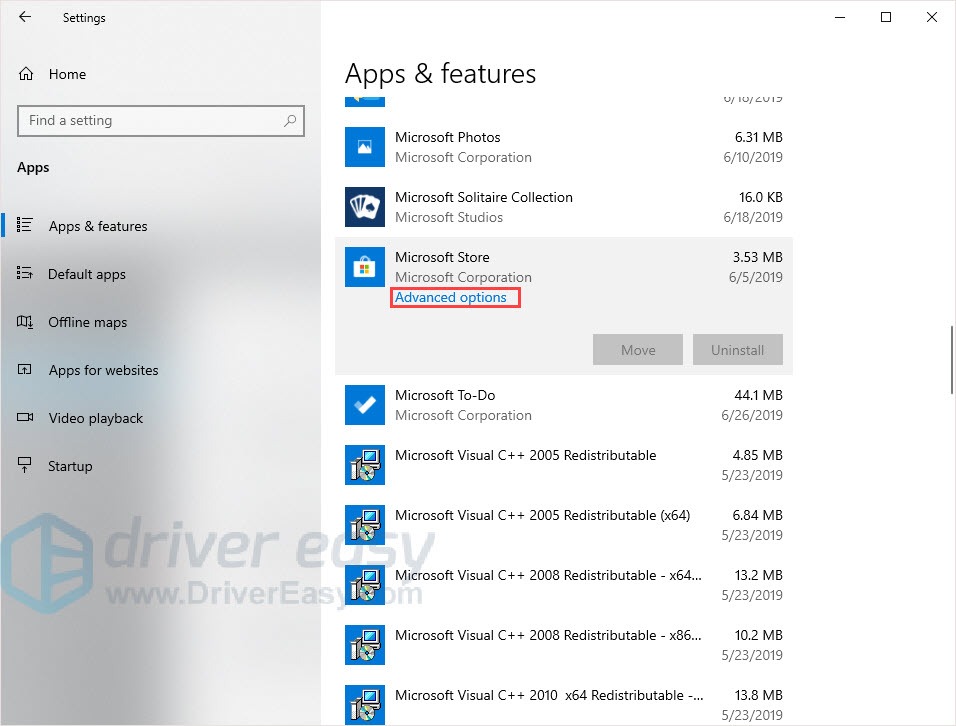Open the Home settings page
Image resolution: width=956 pixels, height=726 pixels.
(67, 74)
